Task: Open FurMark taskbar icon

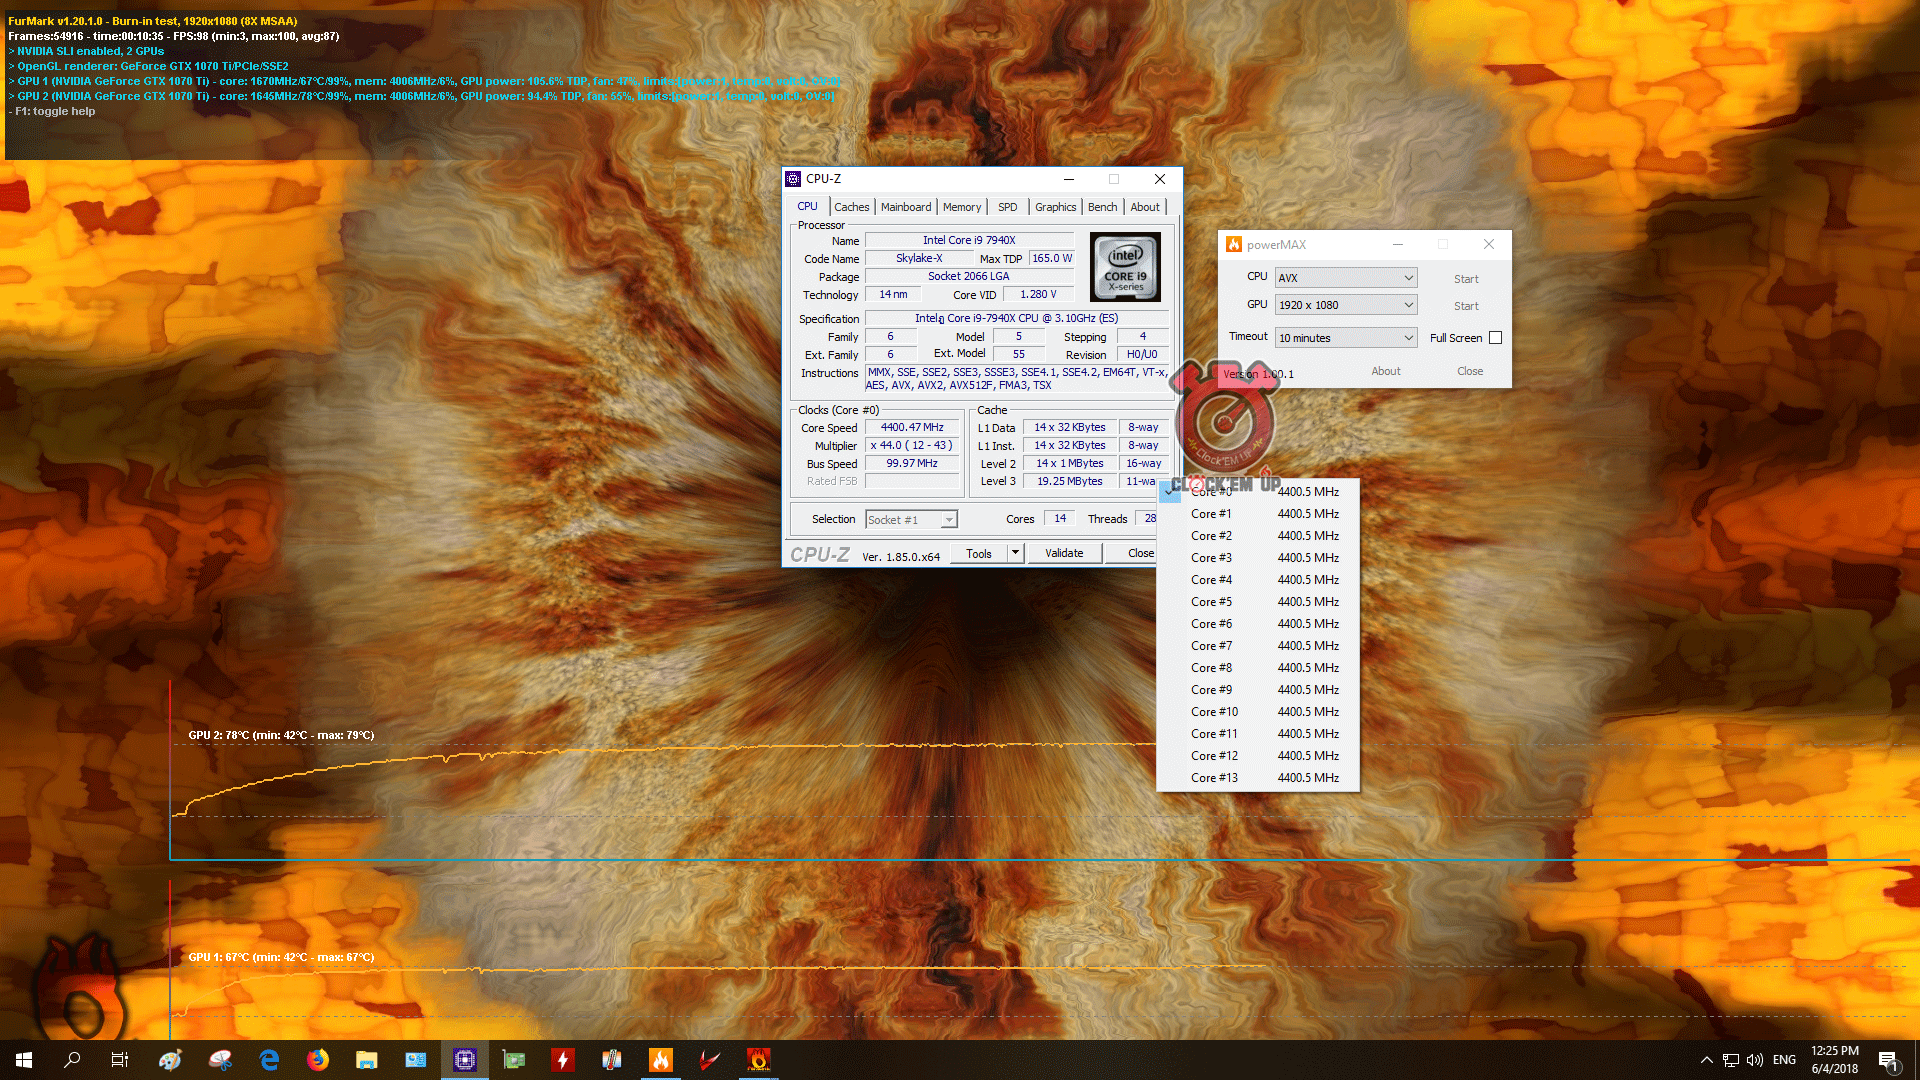Action: [x=759, y=1060]
